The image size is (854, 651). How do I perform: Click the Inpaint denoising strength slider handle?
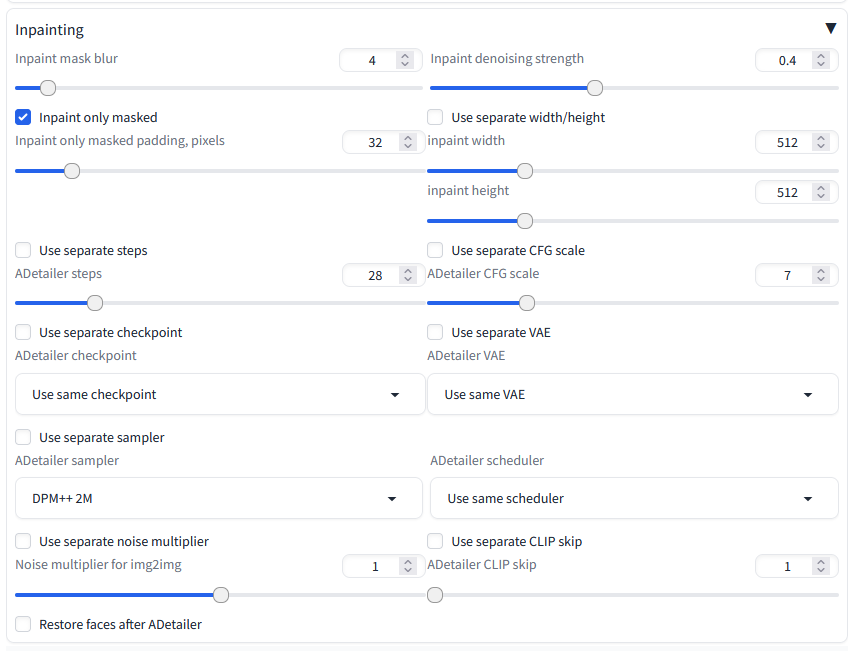tap(595, 88)
